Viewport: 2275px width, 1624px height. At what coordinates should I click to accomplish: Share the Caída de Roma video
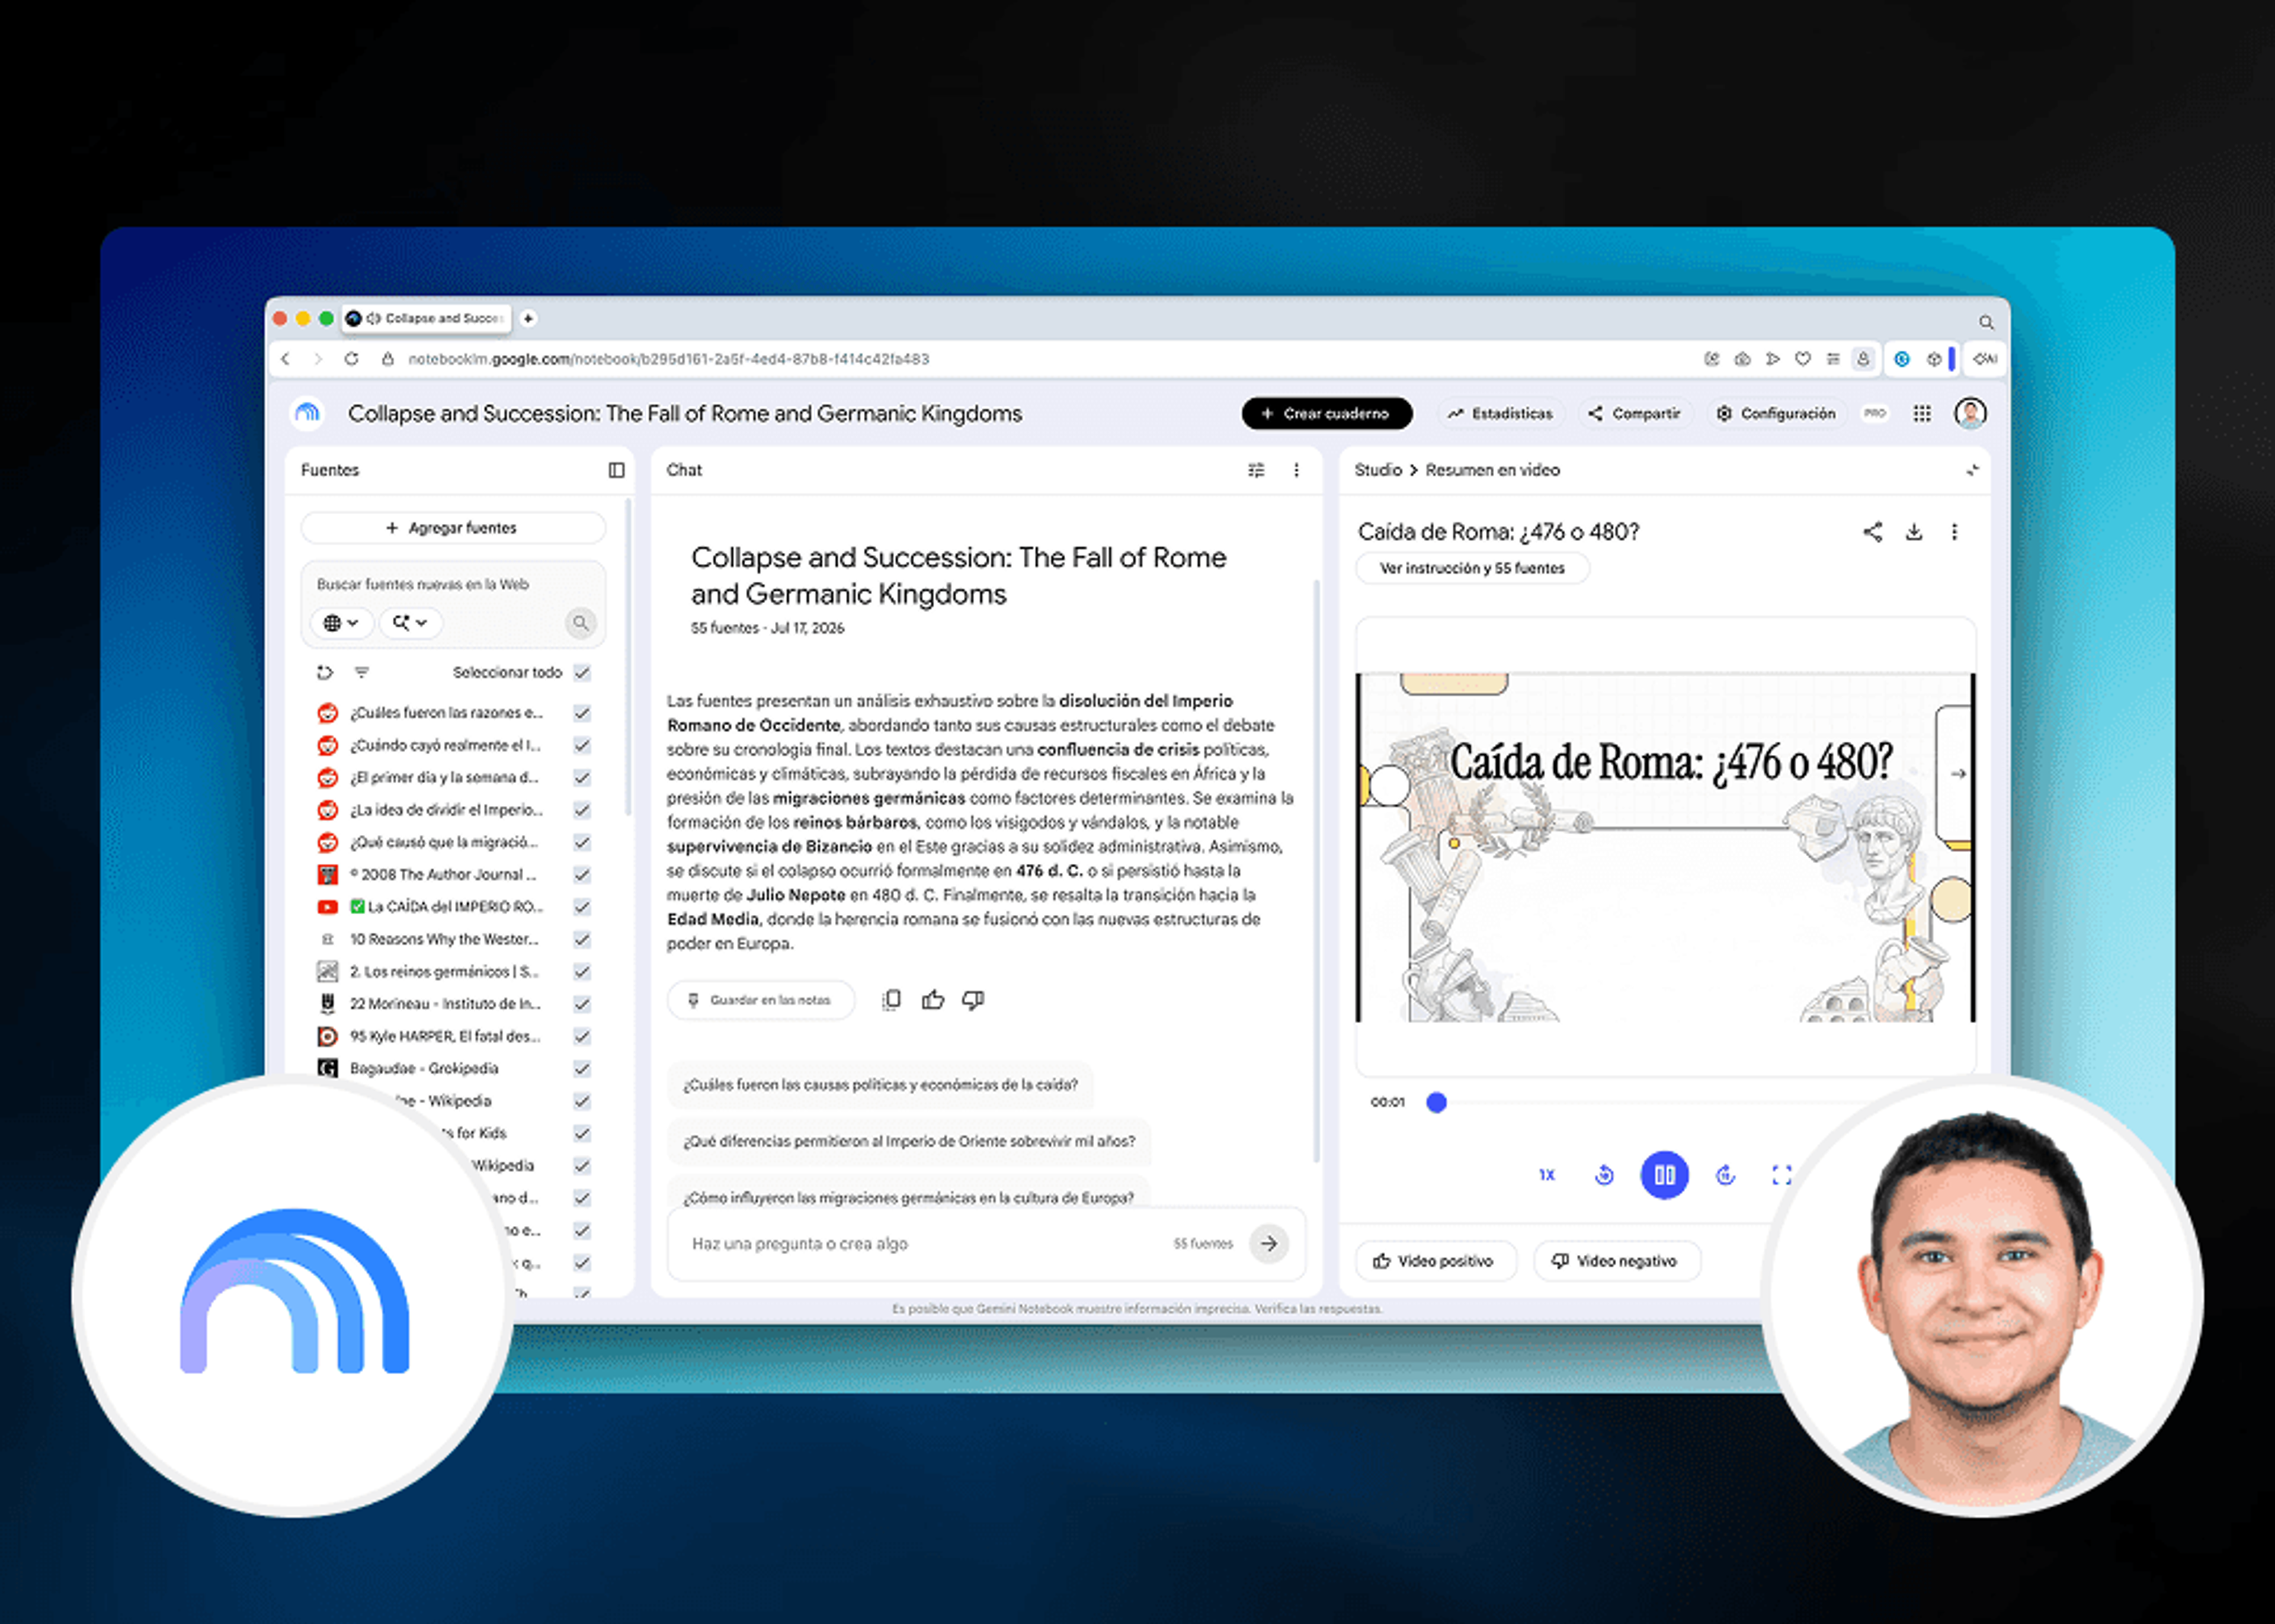coord(1873,532)
